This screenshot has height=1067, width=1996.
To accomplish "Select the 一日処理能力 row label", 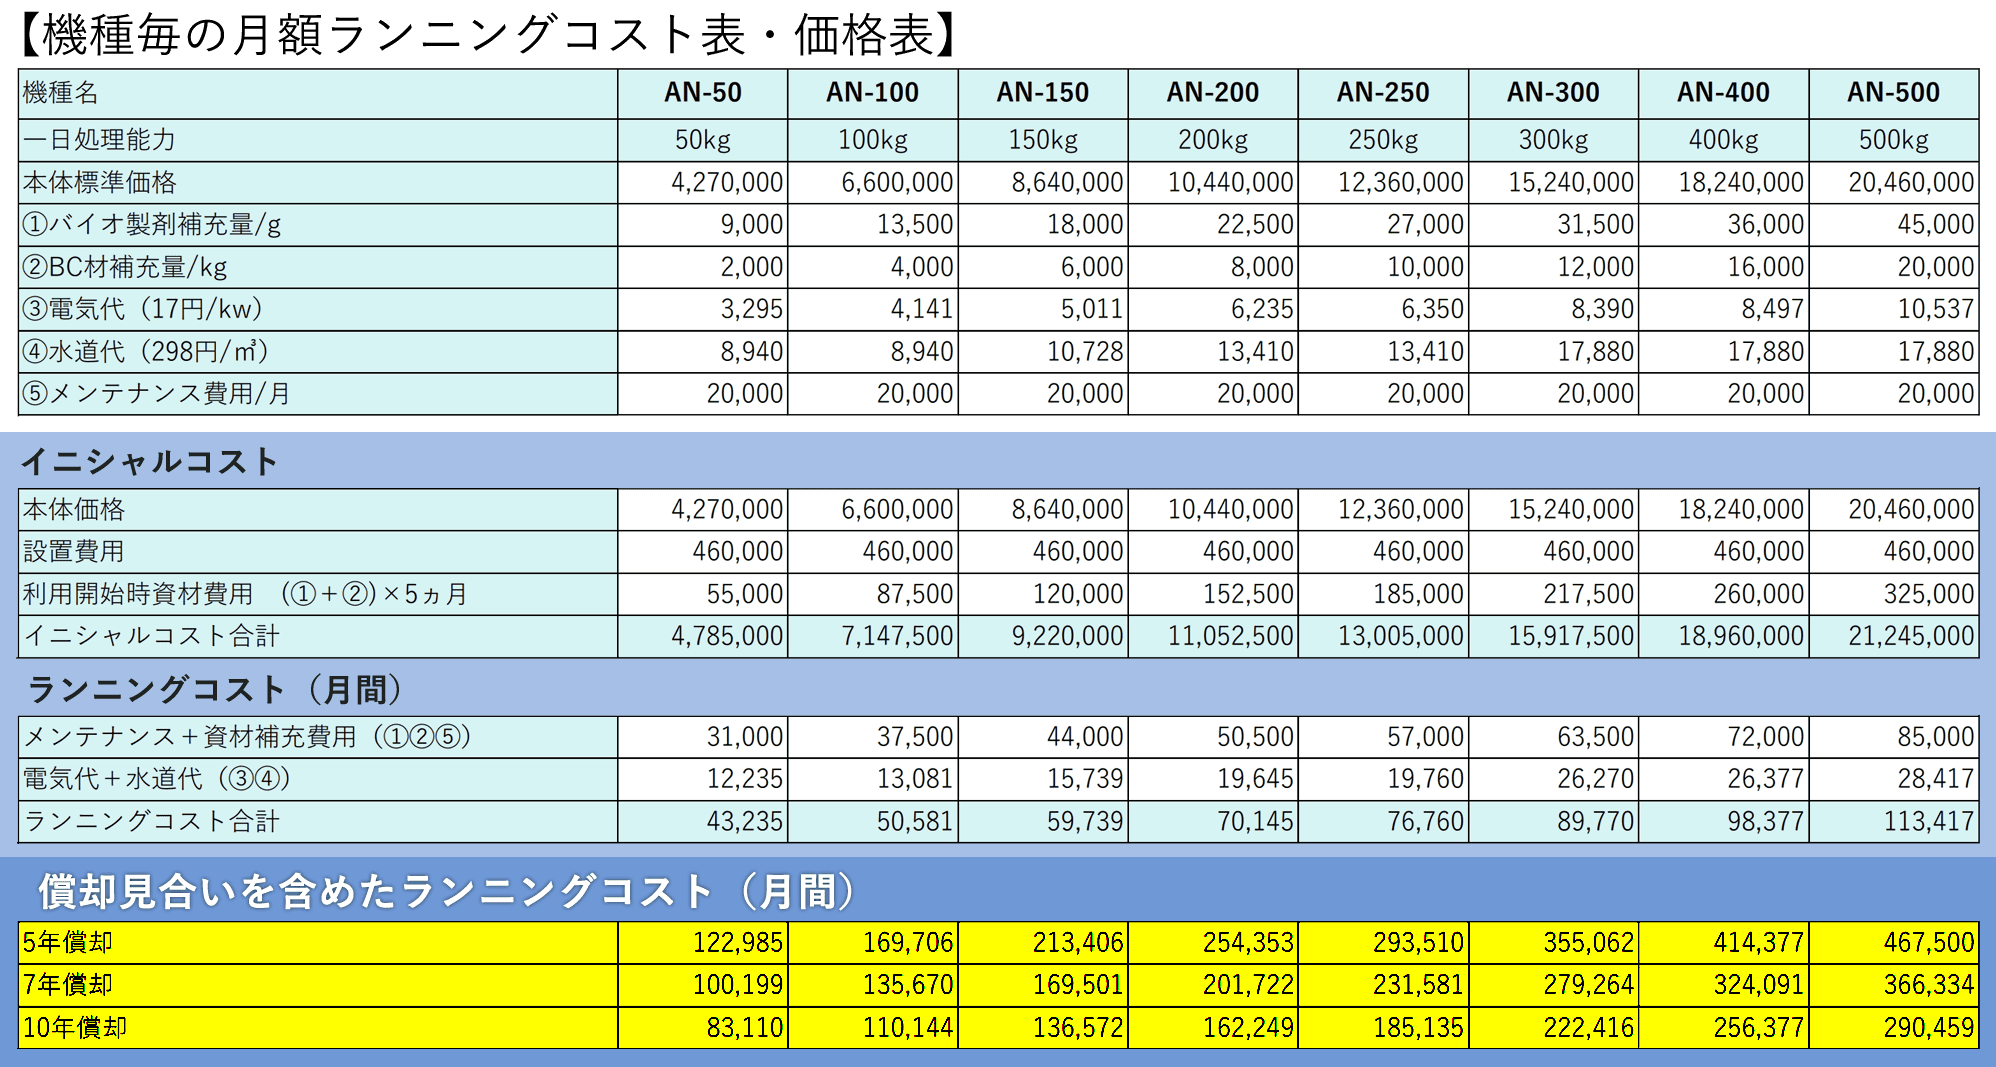I will [x=318, y=140].
